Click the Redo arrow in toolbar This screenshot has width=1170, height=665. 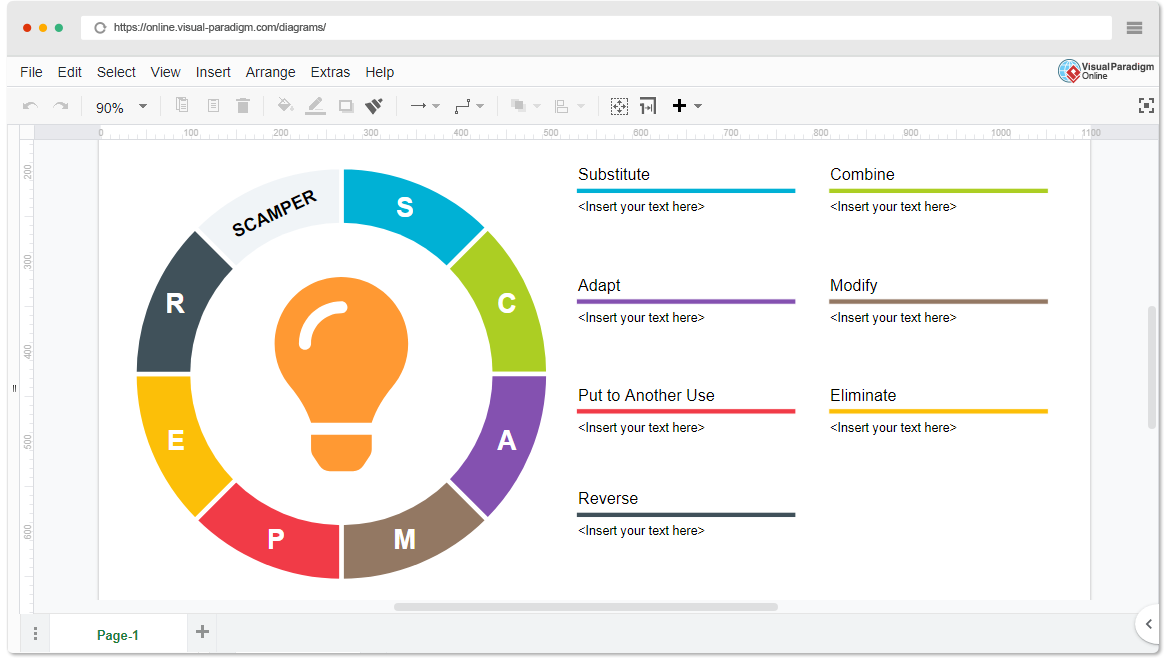point(61,106)
